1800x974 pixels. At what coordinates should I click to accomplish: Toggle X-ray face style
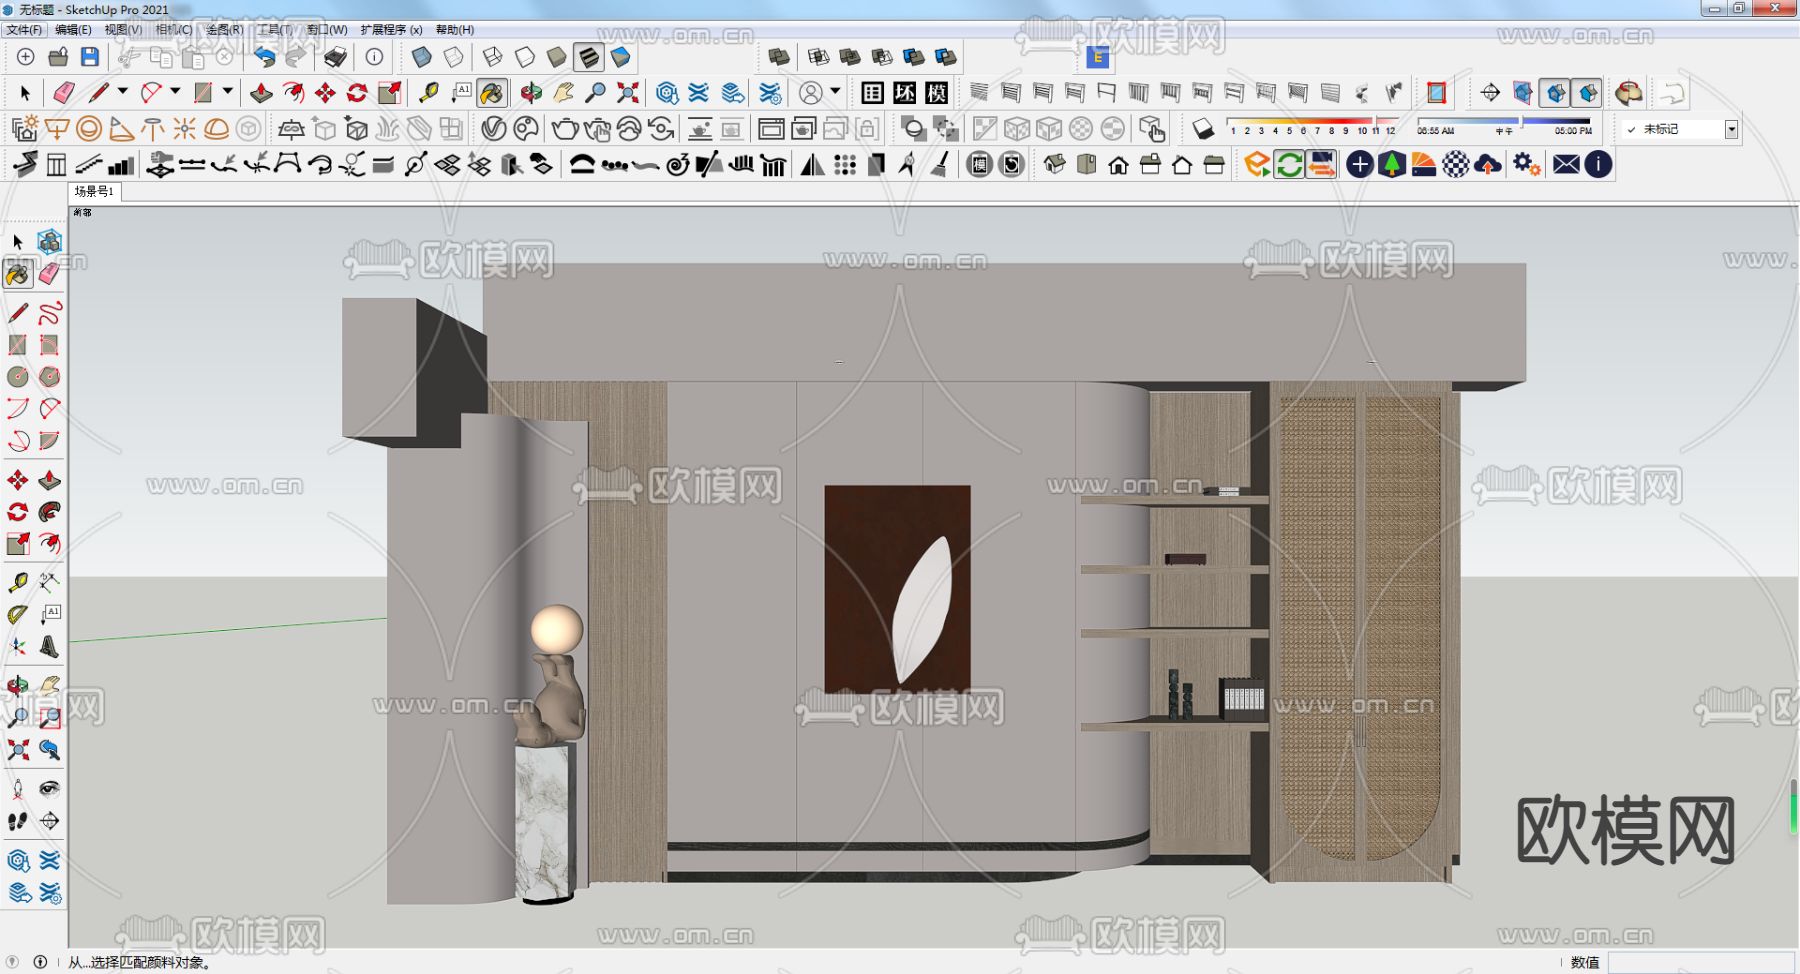pos(421,57)
